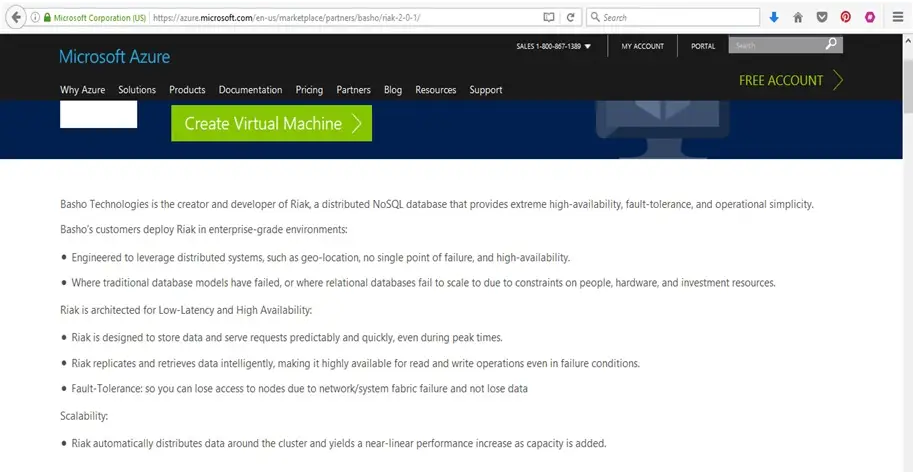Open the Pricing menu item
The width and height of the screenshot is (913, 472).
(309, 90)
